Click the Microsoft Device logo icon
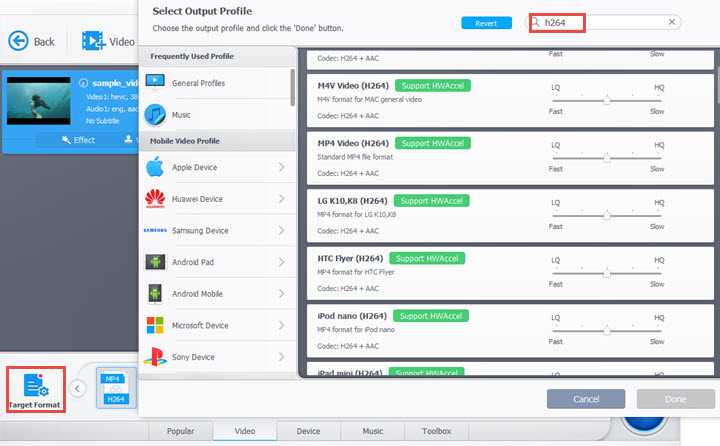 (155, 325)
